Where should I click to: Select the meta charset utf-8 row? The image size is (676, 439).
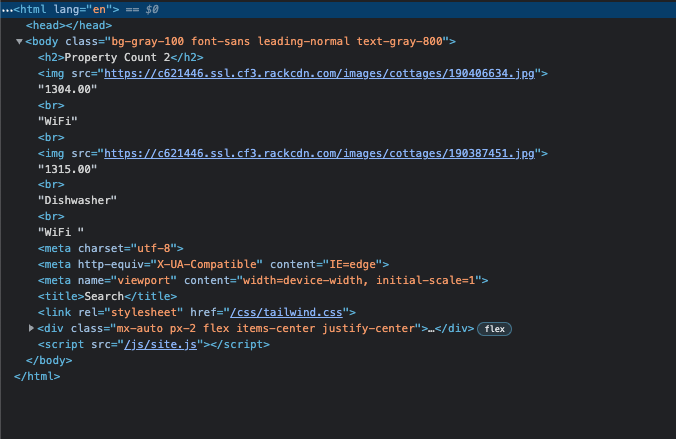(338, 248)
